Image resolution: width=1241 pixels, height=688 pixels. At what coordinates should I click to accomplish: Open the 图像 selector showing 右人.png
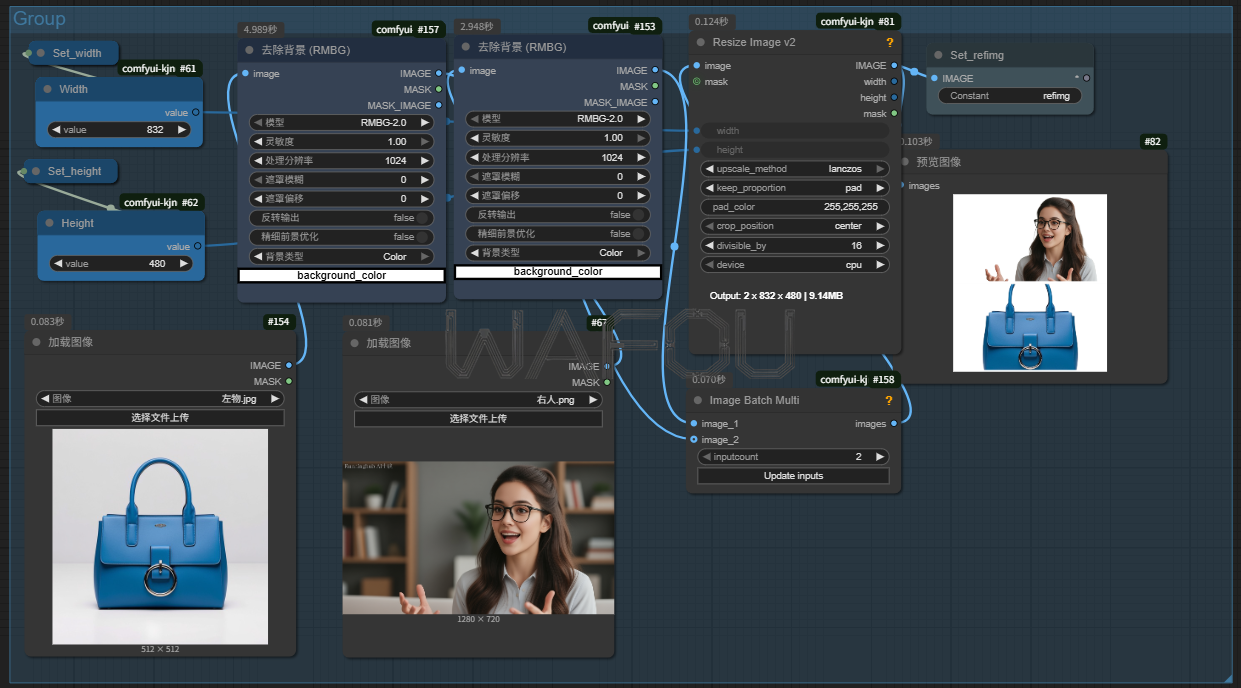(478, 399)
